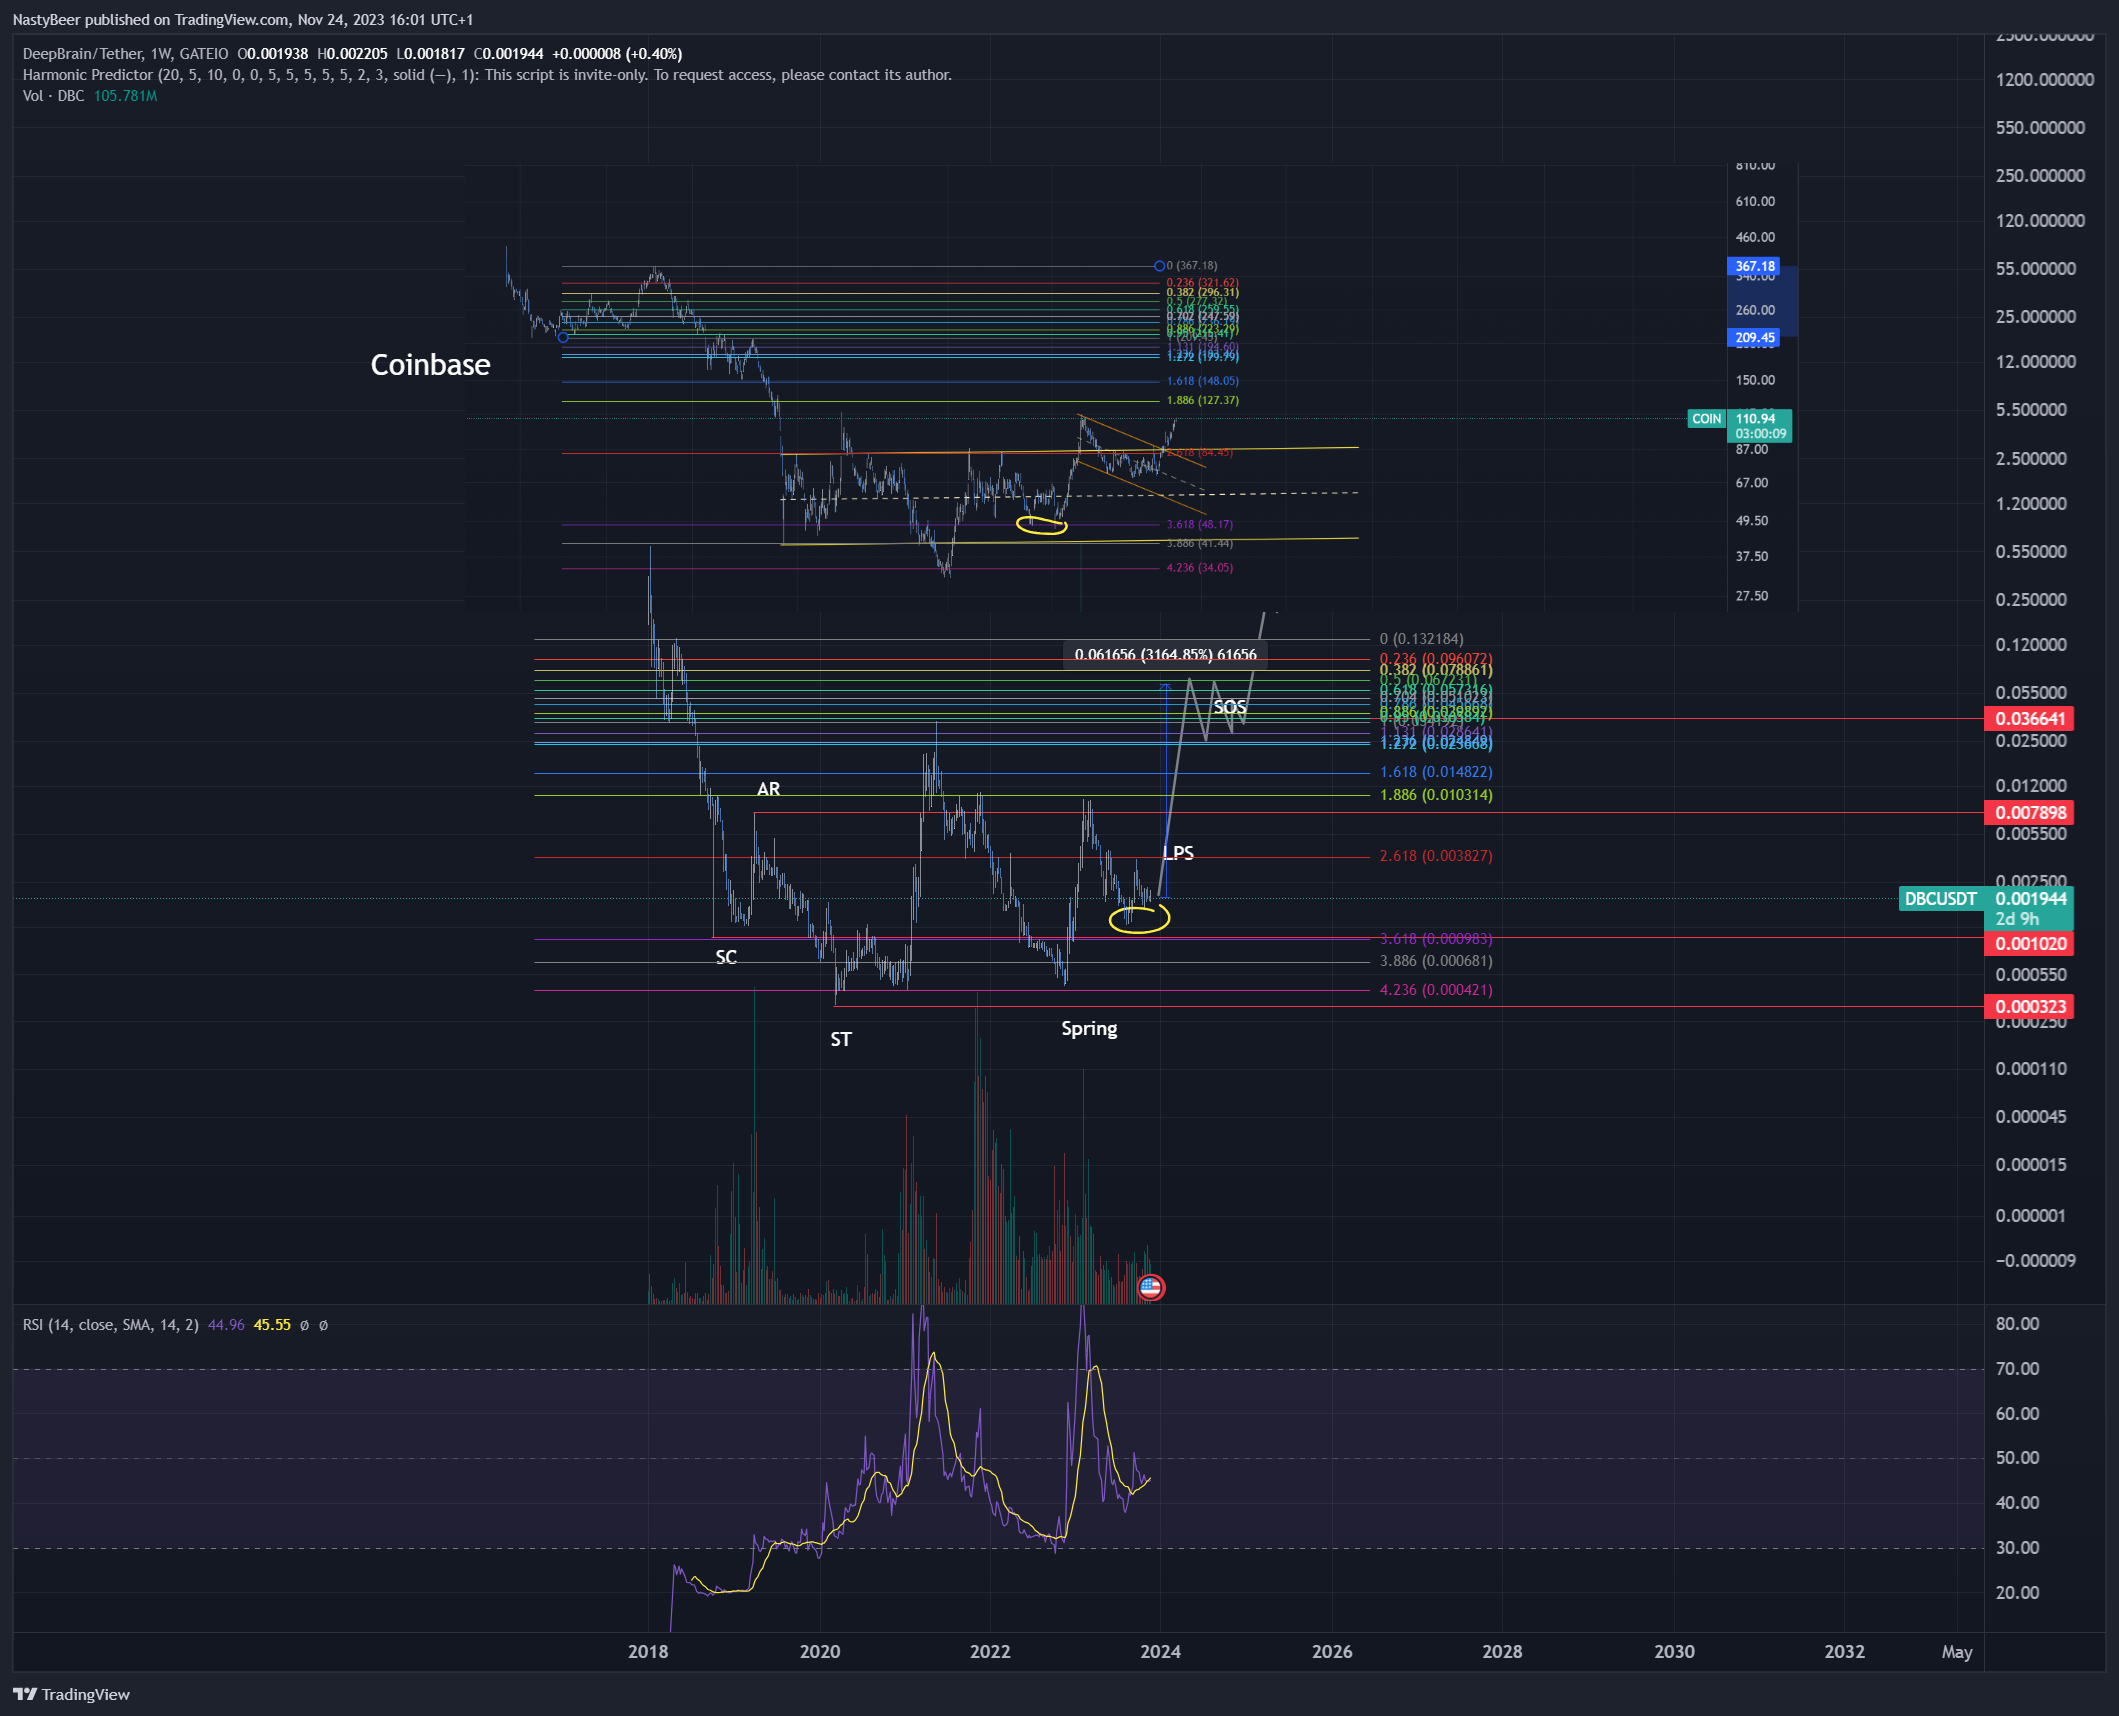Select the Coinbase text annotation
The width and height of the screenshot is (2119, 1716).
430,365
